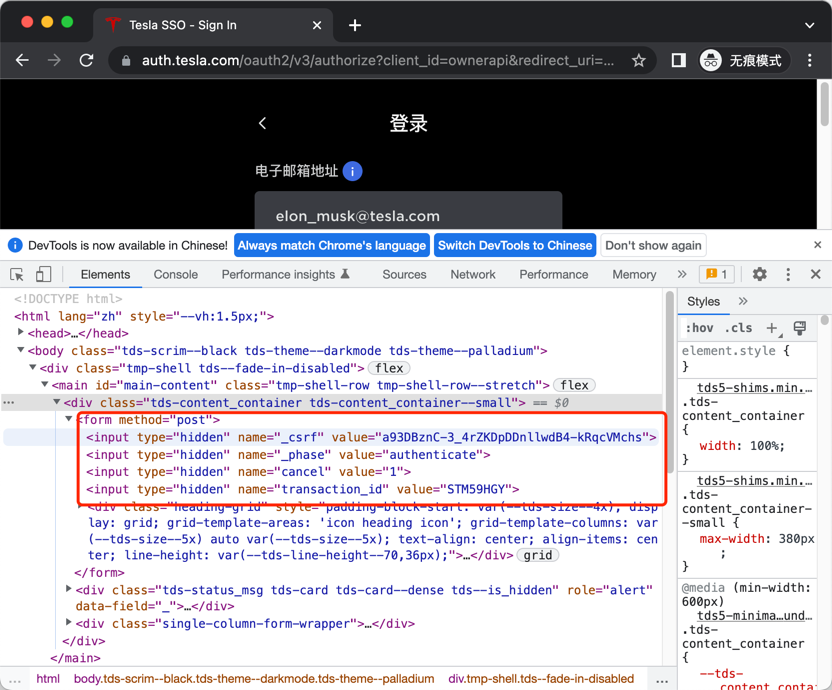This screenshot has width=832, height=690.
Task: Click the address bar URL
Action: [x=378, y=61]
